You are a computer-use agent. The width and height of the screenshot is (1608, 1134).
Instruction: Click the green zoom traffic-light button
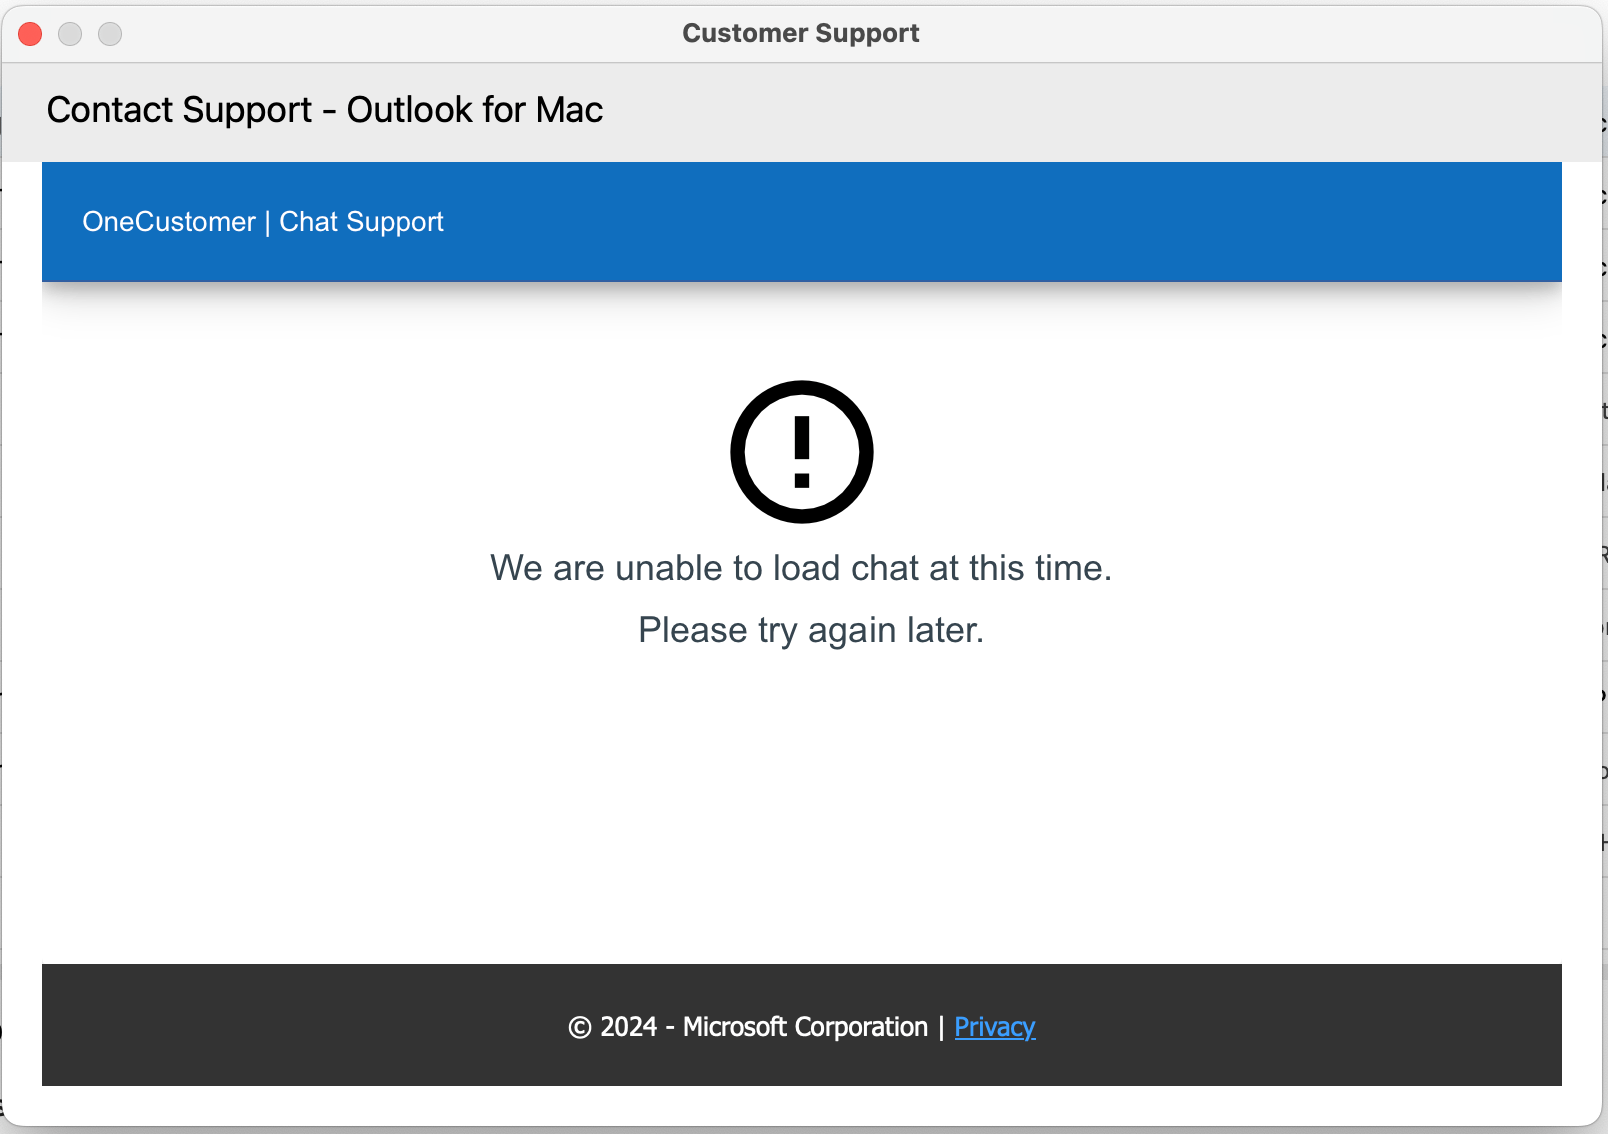[x=111, y=33]
